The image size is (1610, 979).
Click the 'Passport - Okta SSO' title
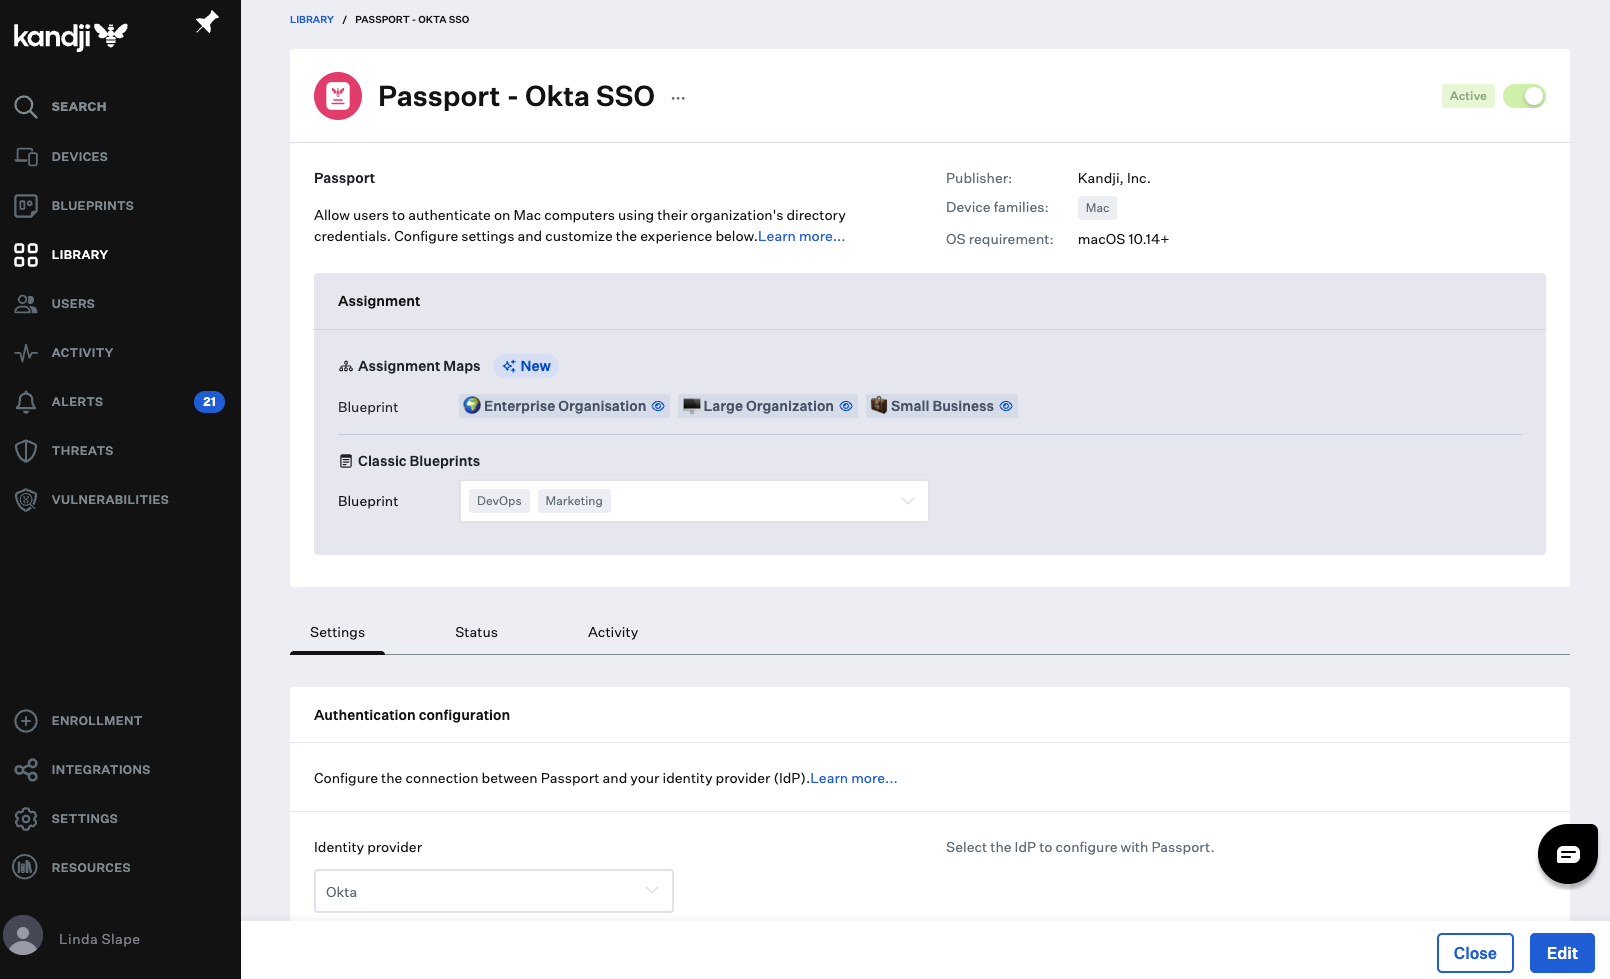point(516,96)
